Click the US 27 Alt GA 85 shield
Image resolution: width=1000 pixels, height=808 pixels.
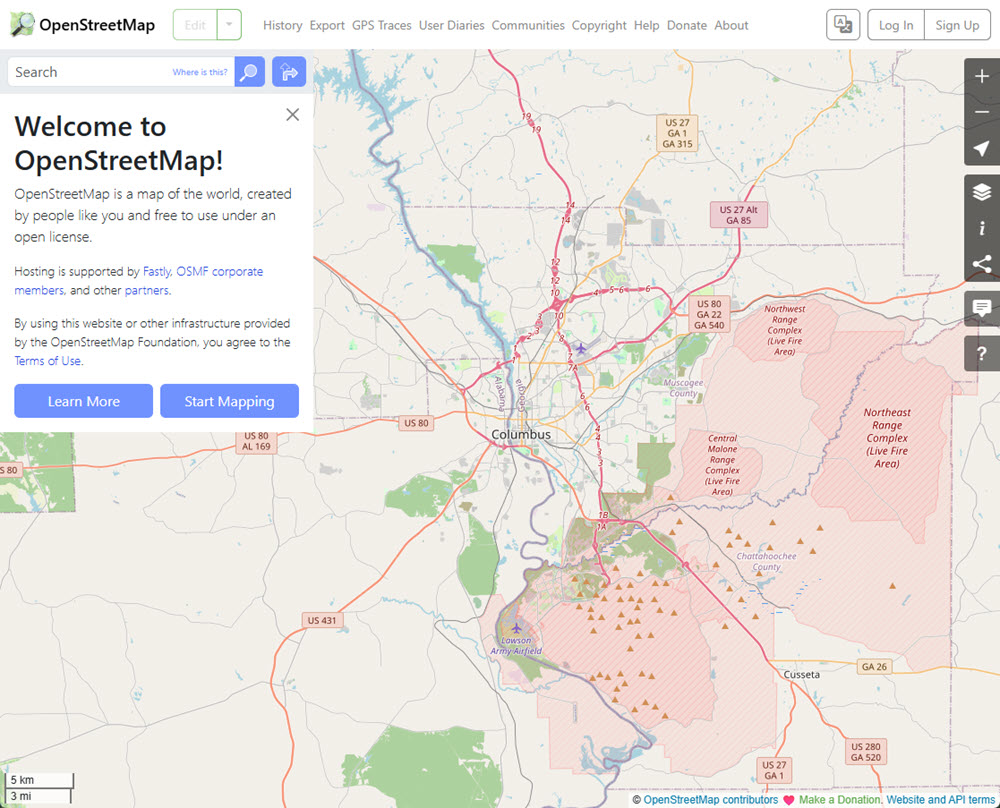[739, 215]
